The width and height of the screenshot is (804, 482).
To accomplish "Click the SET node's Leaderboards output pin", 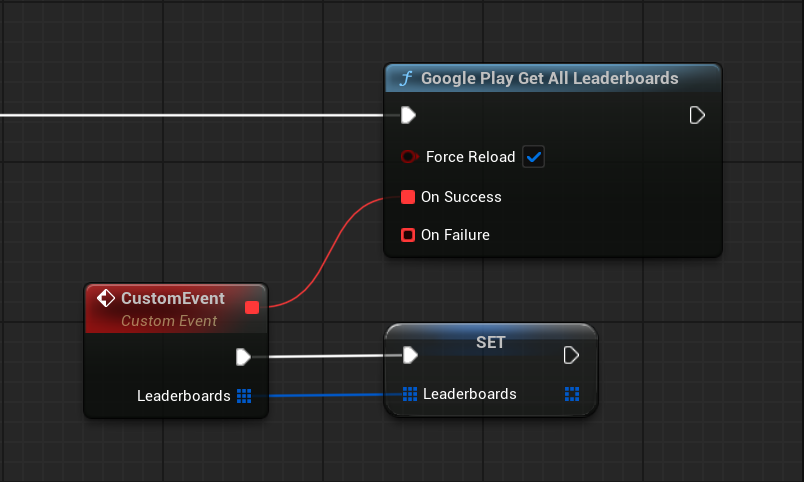I will tap(571, 394).
